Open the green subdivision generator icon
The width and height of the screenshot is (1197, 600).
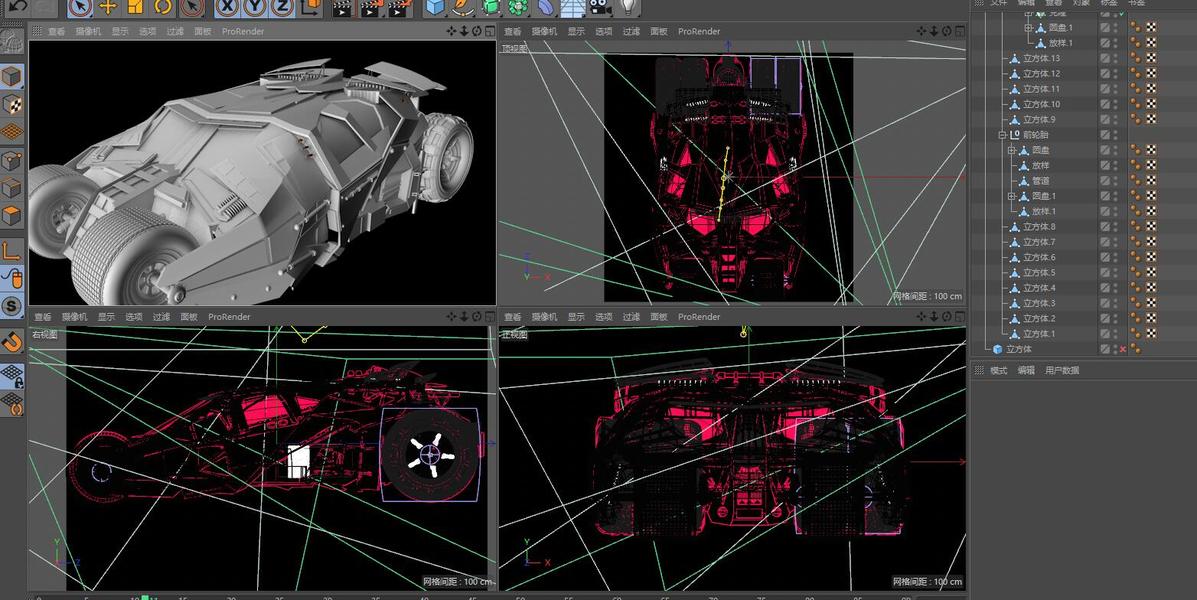click(x=490, y=8)
